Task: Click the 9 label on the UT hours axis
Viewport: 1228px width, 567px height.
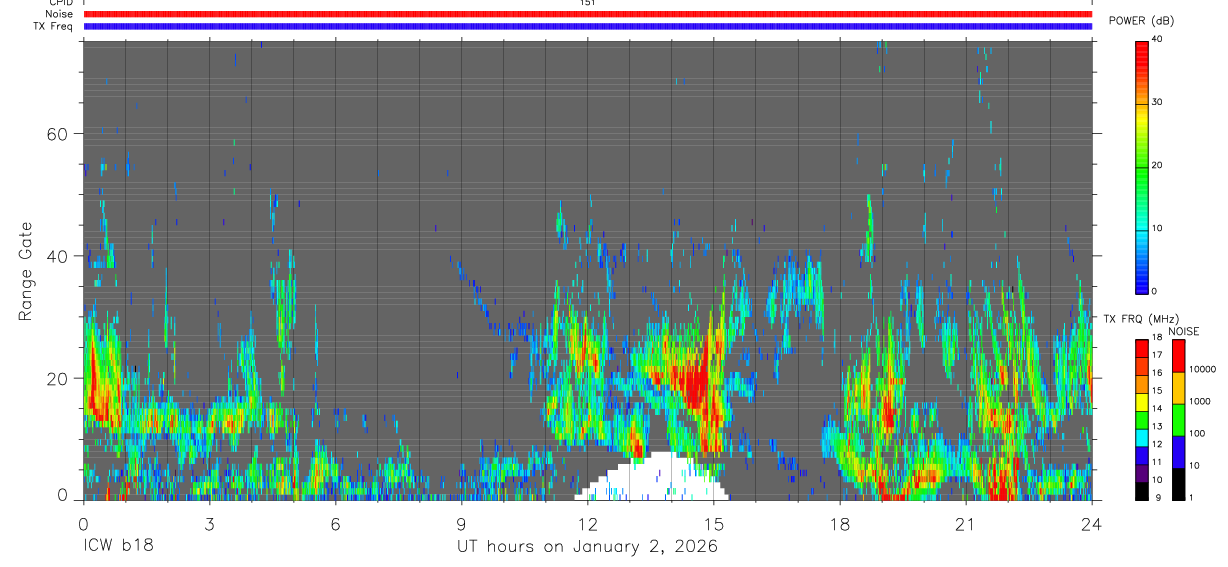Action: [462, 524]
